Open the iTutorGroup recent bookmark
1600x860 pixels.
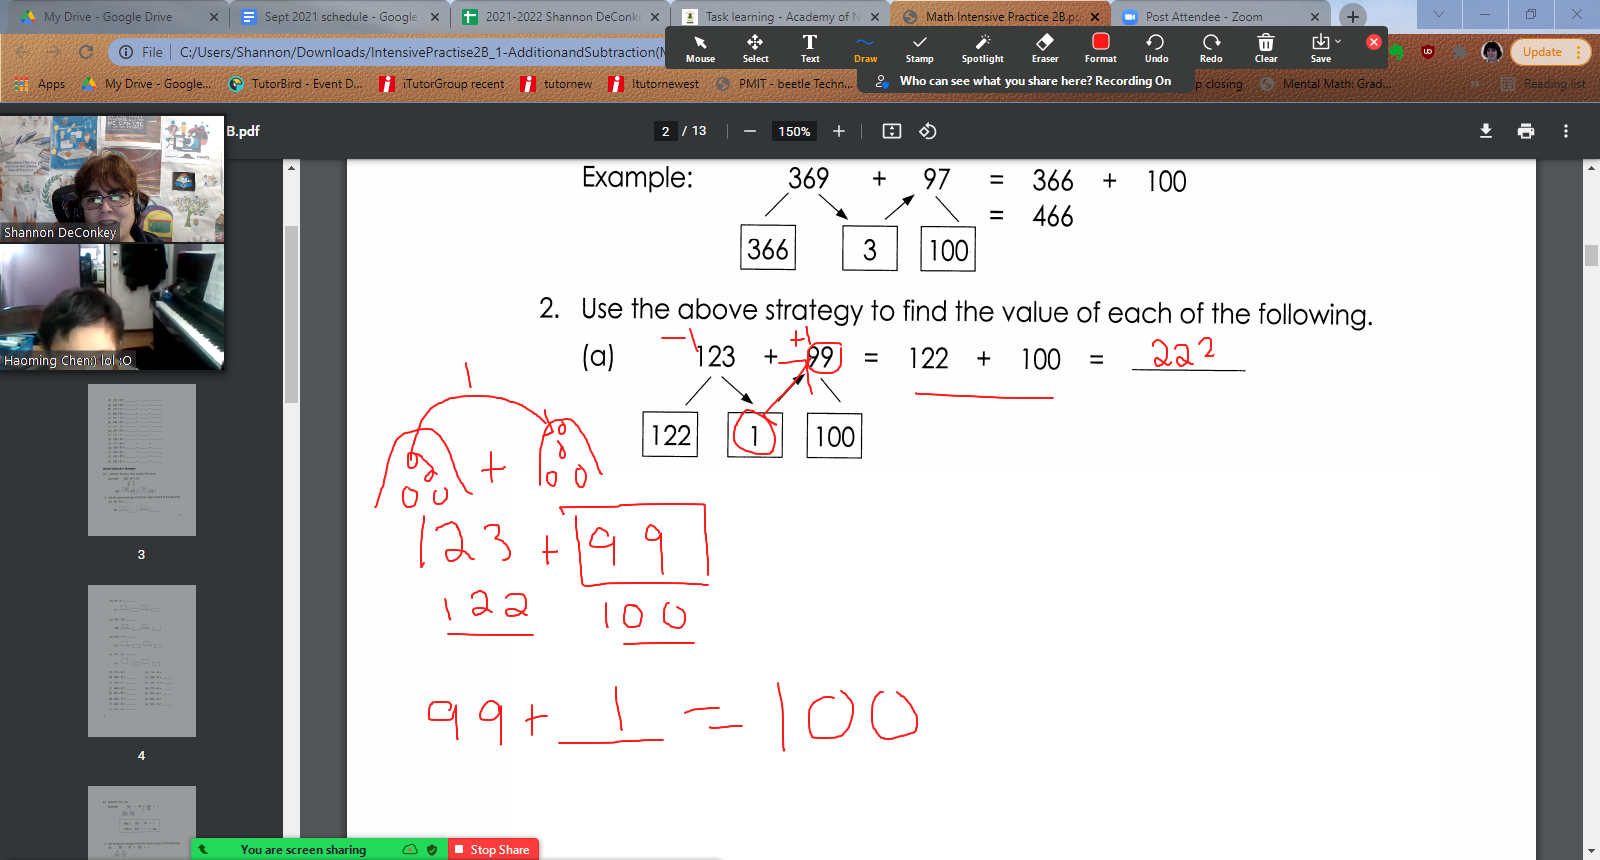[x=442, y=84]
